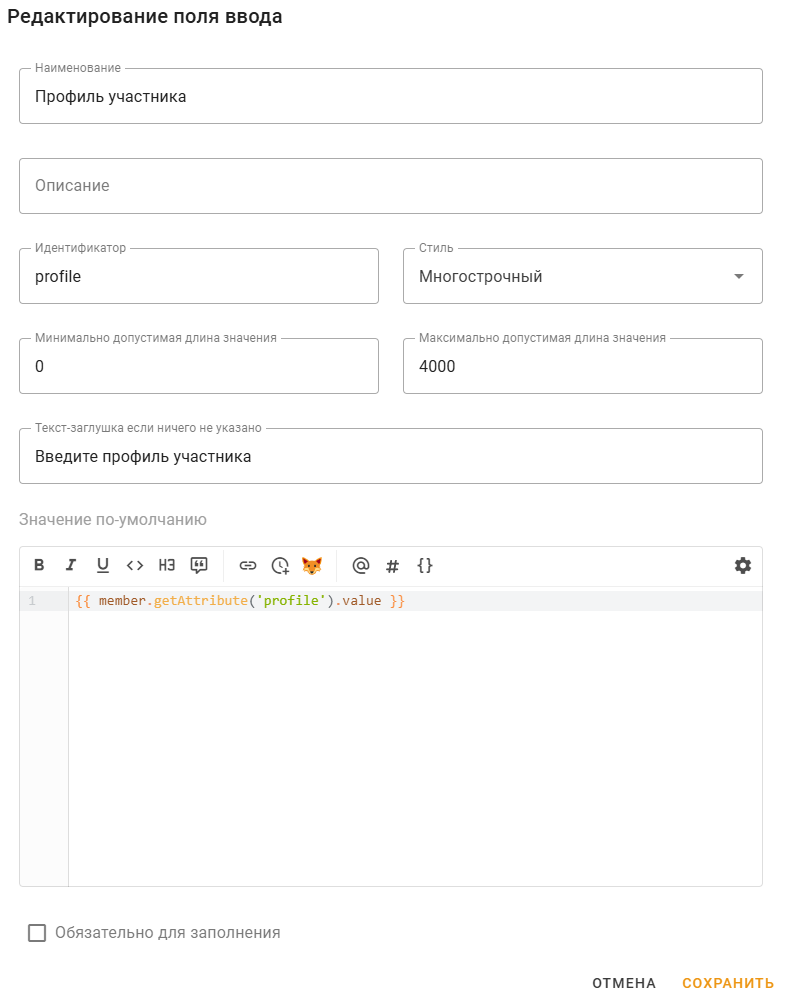Enable the checkbox Обязательно для заполнения

(x=36, y=932)
